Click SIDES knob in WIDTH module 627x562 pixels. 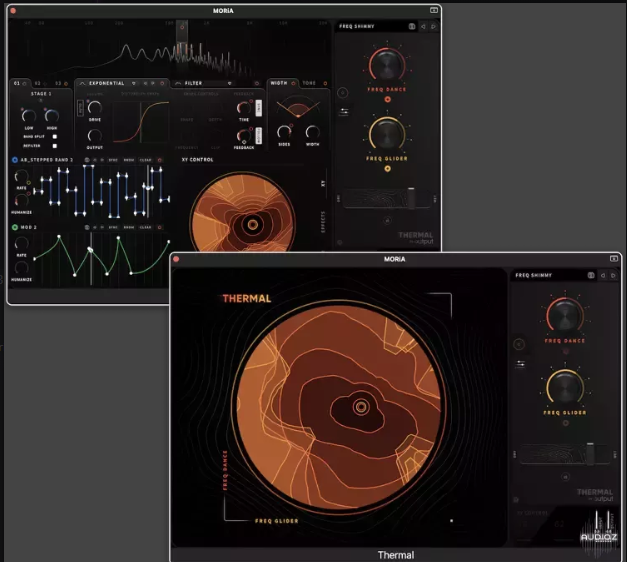(284, 132)
